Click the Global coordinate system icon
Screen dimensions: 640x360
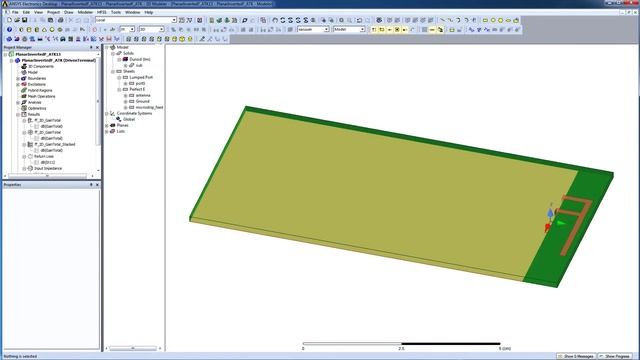(118, 119)
